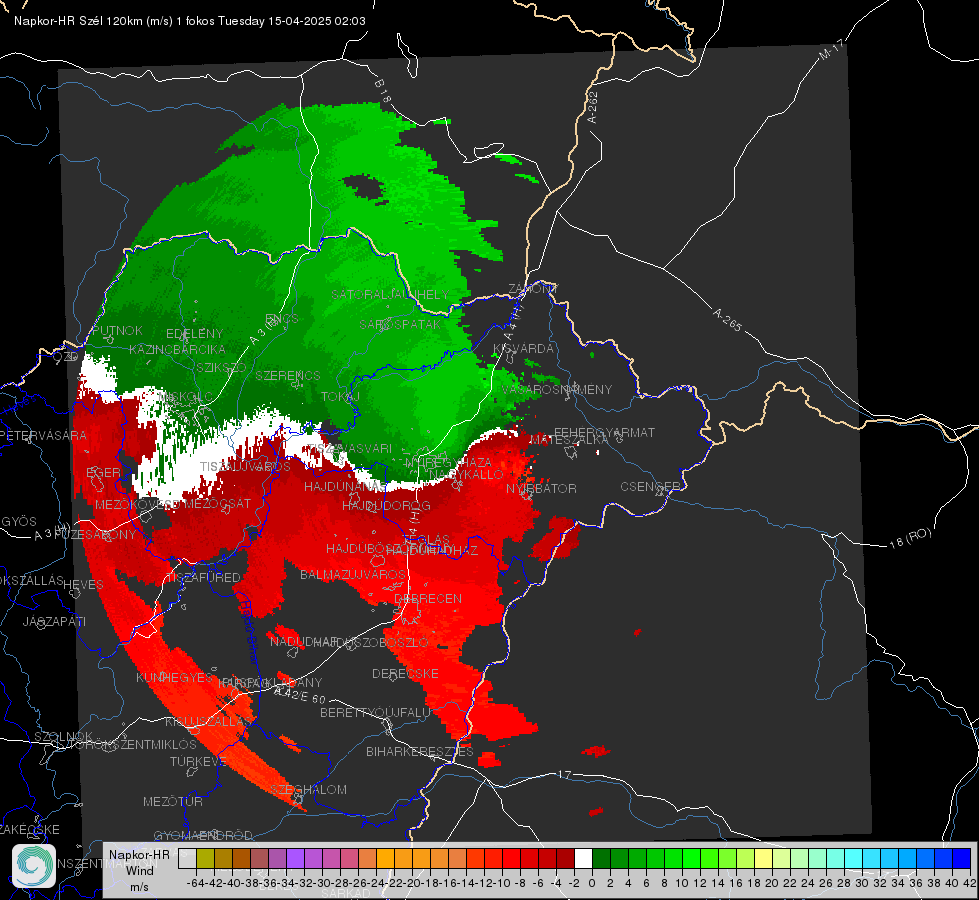Click the 'BERETTYOUJFALU' label

(x=375, y=713)
